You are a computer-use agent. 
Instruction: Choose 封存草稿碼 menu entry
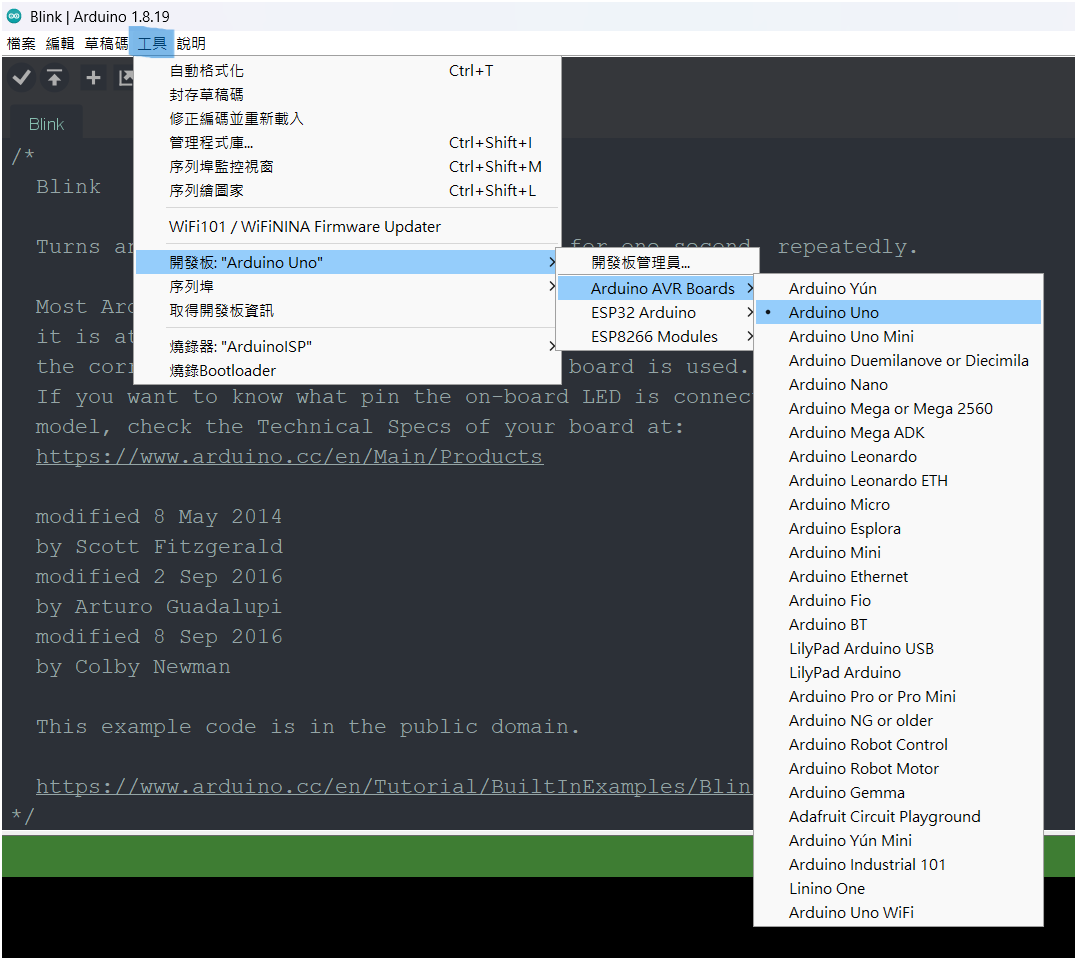[347, 95]
